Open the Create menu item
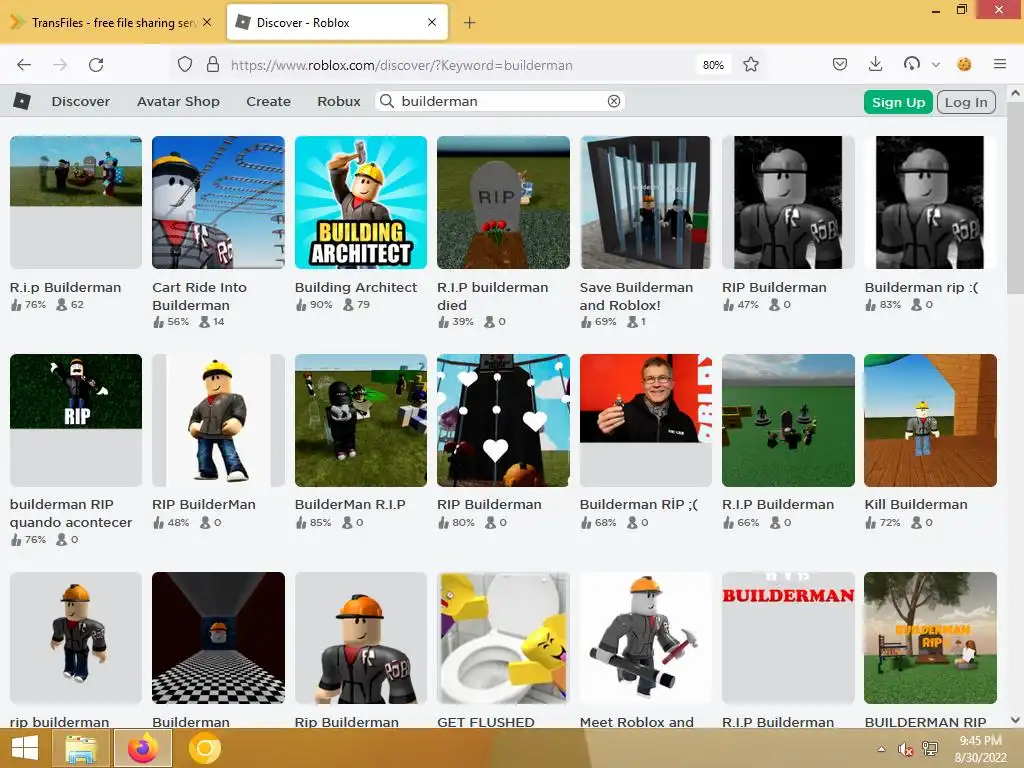This screenshot has height=768, width=1024. point(268,101)
